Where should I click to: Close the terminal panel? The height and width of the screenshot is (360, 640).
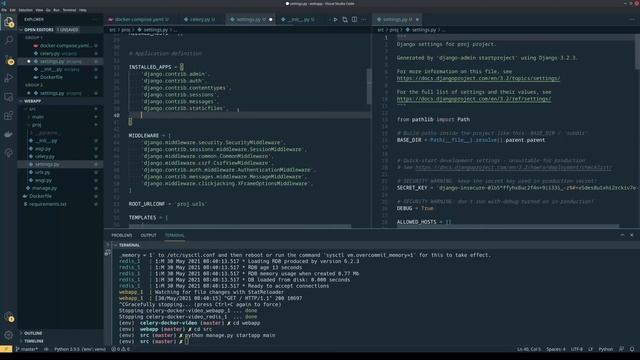[631, 235]
